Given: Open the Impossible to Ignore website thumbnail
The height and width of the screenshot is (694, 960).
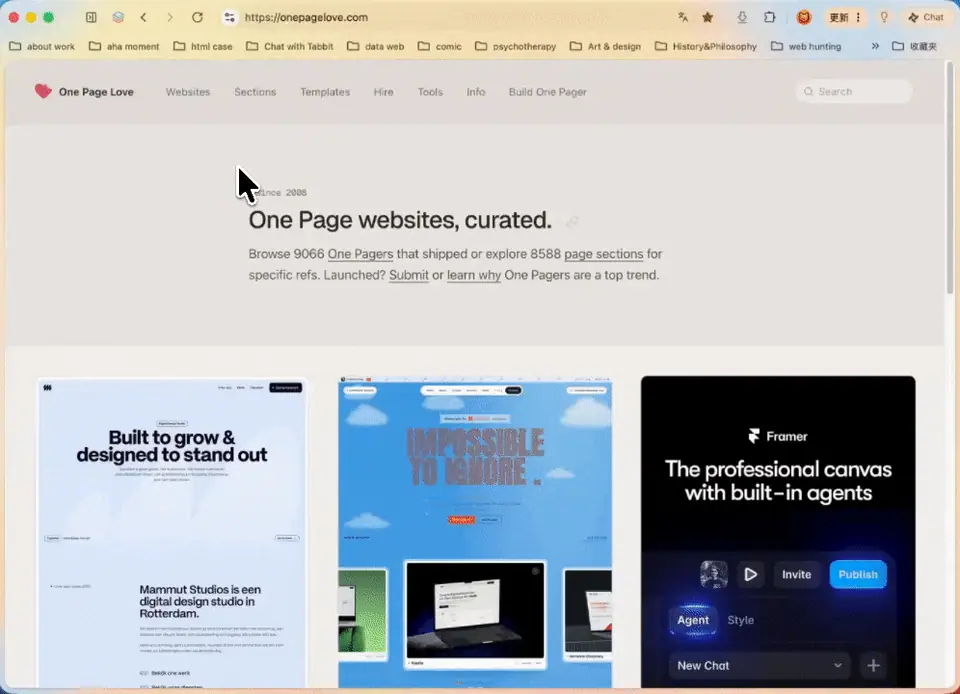Looking at the screenshot, I should click(475, 532).
